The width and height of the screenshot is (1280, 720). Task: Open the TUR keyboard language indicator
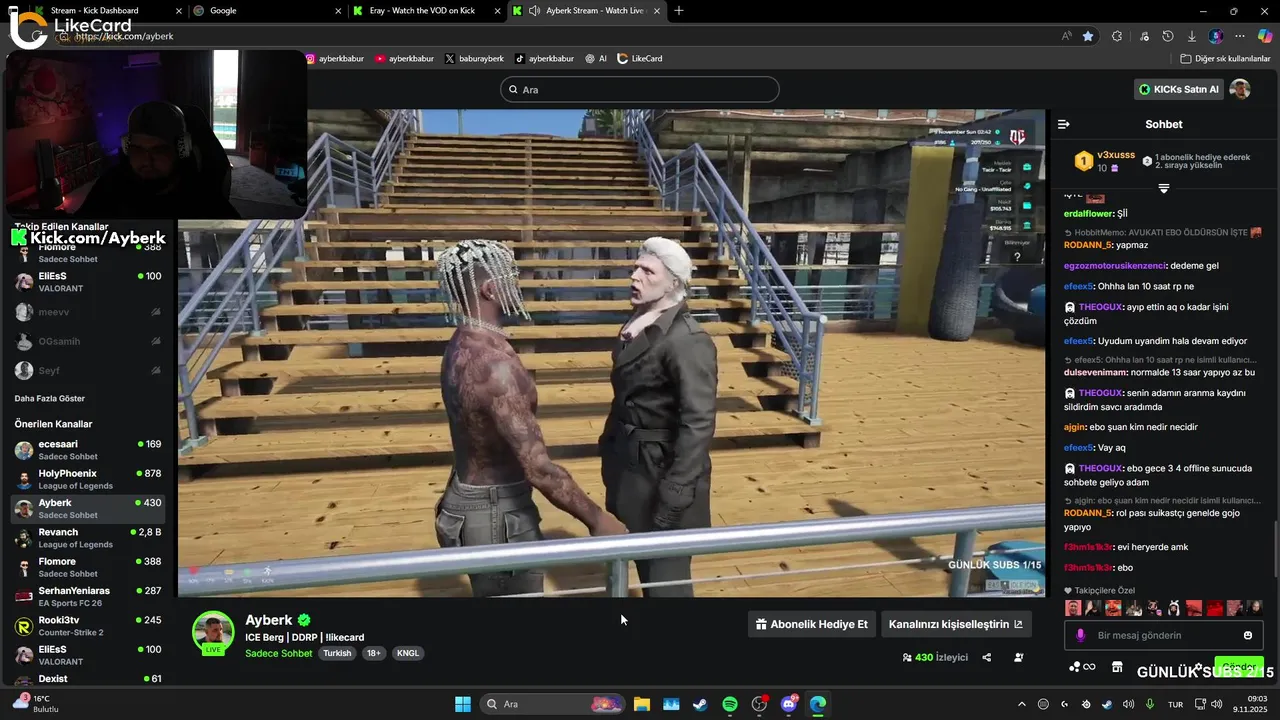coord(1176,704)
